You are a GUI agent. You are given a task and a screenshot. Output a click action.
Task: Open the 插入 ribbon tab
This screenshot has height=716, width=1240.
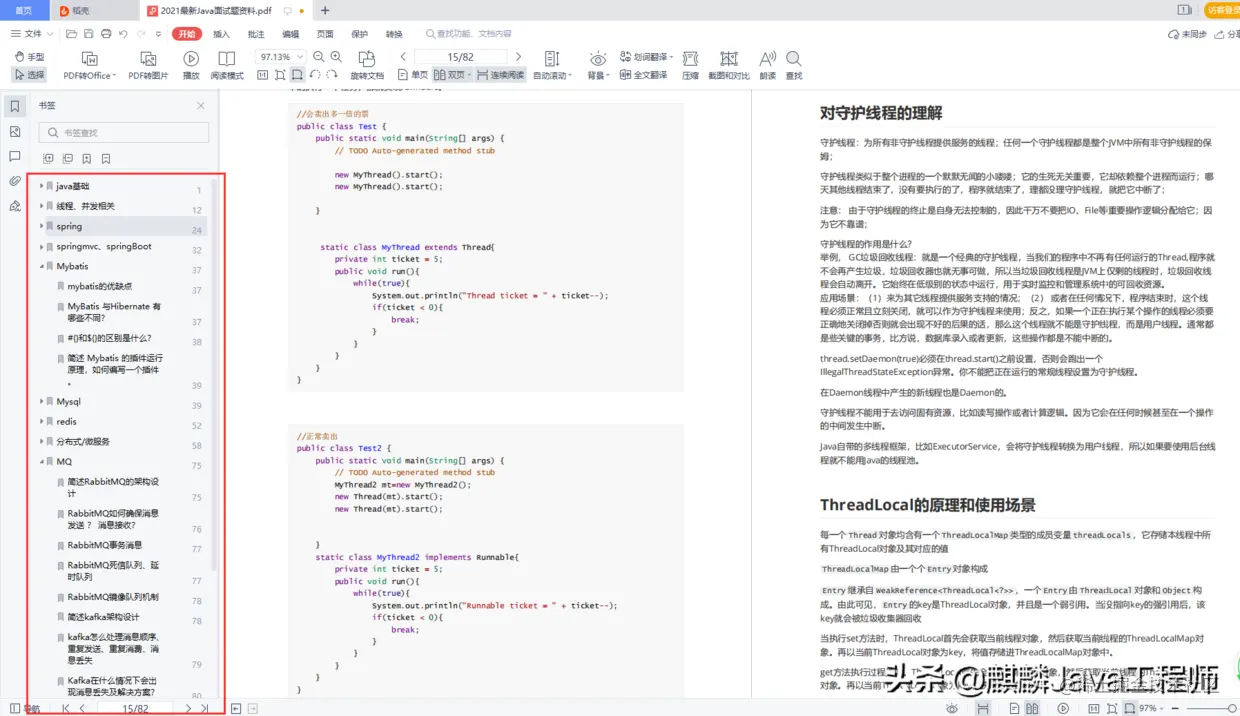(221, 34)
